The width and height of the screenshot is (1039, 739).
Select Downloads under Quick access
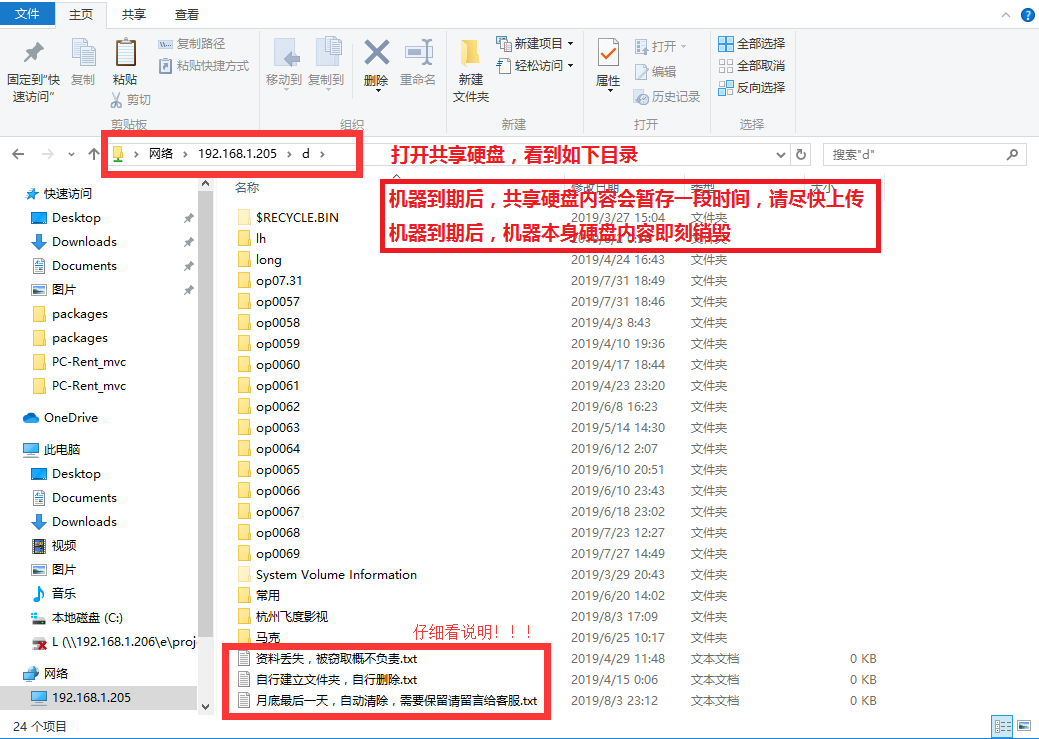[x=84, y=242]
